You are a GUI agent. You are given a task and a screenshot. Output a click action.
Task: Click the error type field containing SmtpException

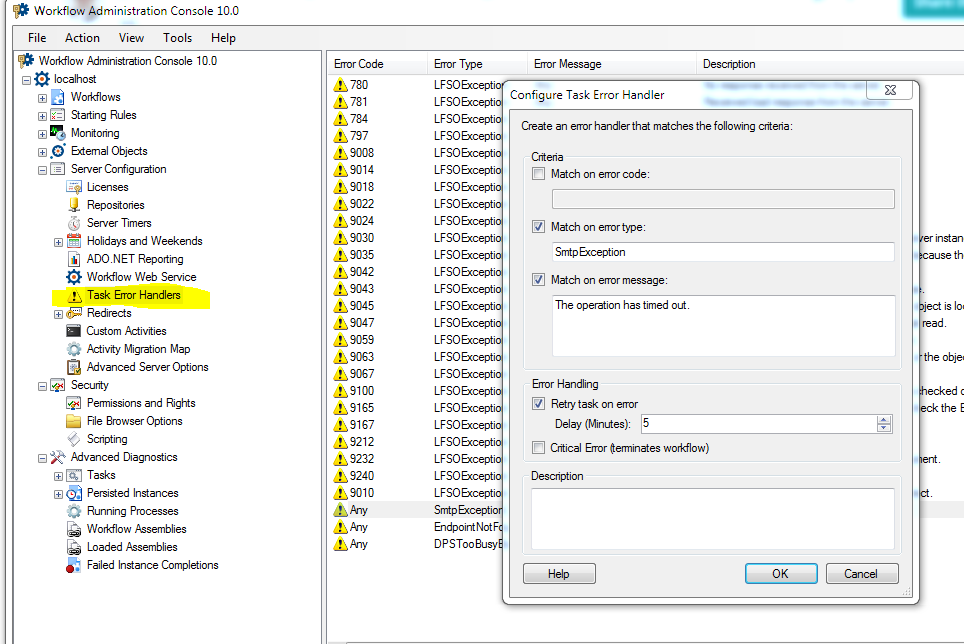tap(723, 252)
